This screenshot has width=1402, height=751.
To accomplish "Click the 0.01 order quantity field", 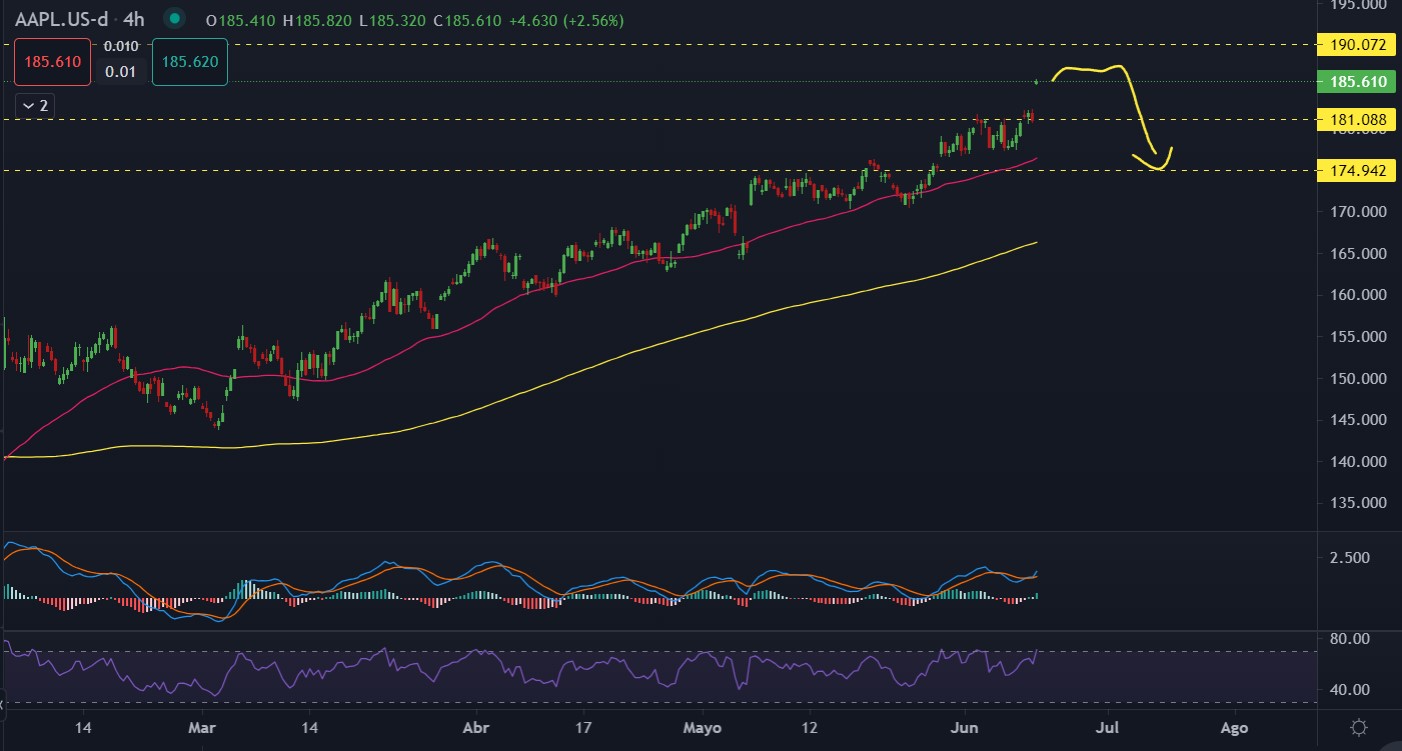I will 121,70.
